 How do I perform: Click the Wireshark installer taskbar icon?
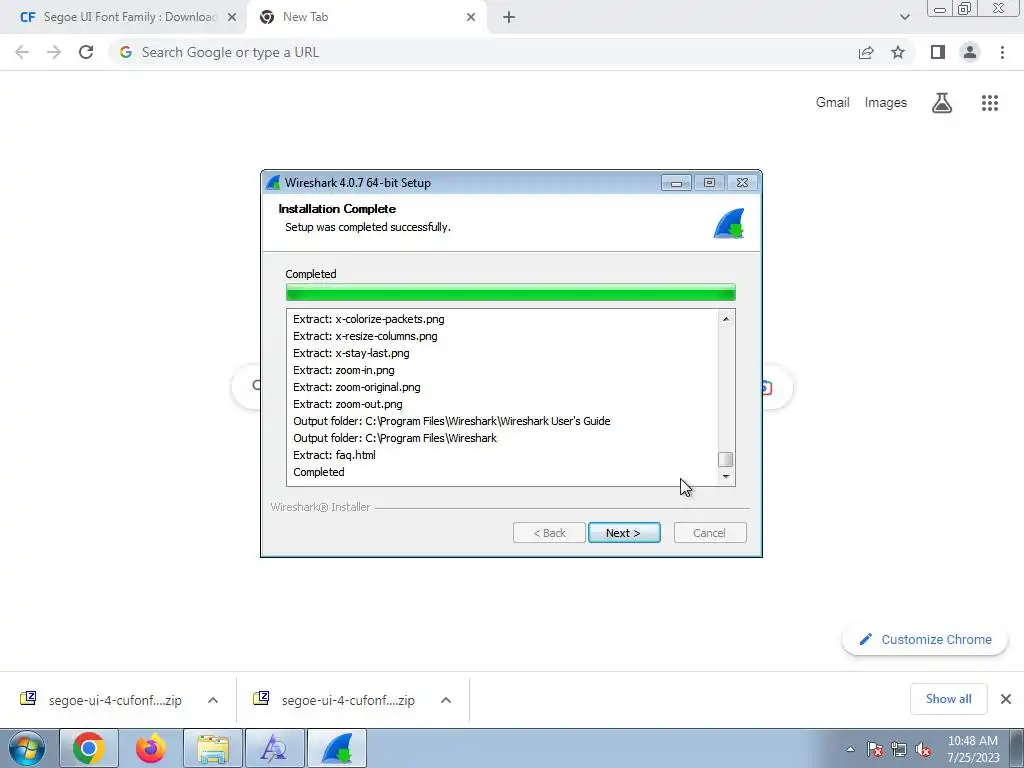click(337, 748)
